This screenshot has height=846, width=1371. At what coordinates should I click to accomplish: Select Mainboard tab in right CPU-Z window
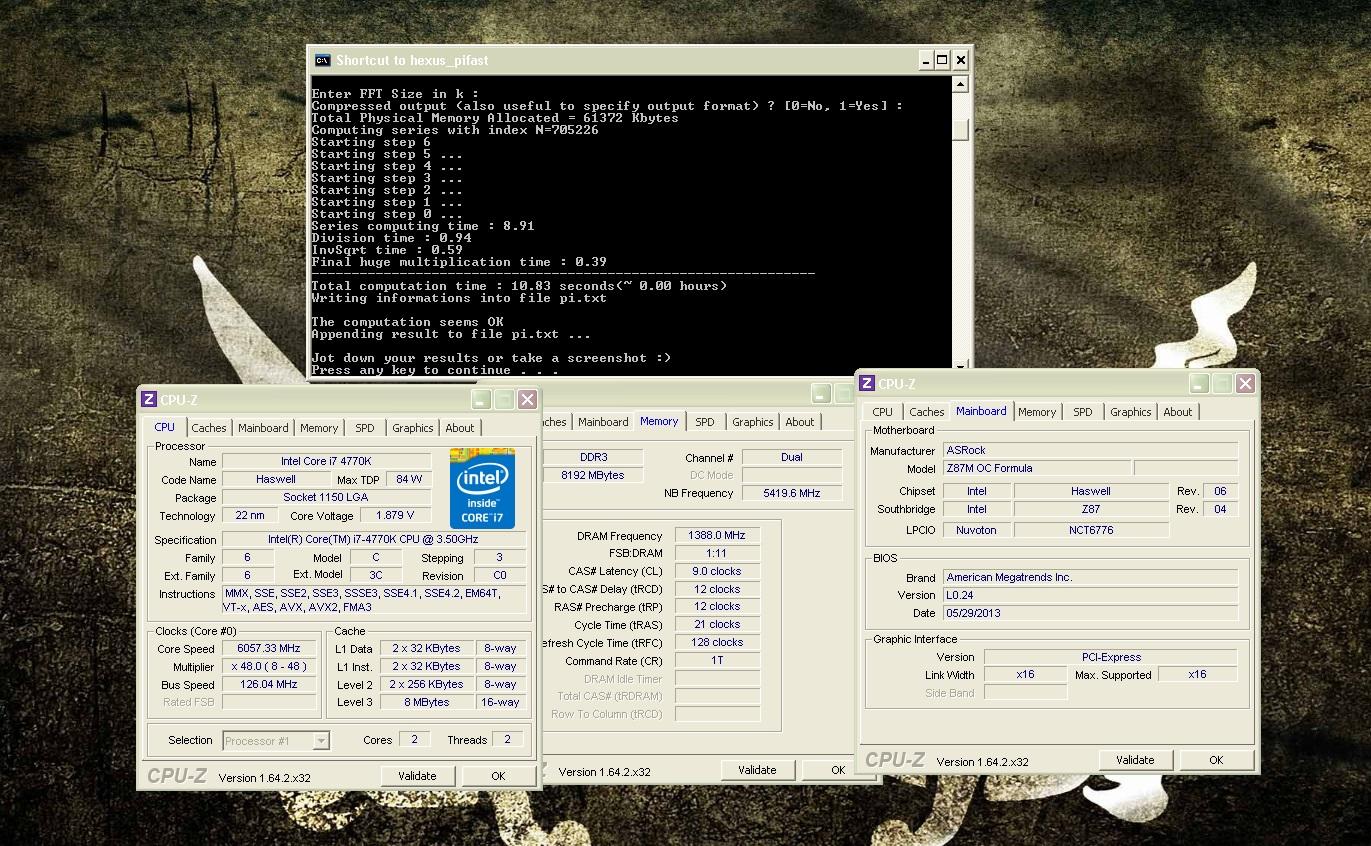981,411
